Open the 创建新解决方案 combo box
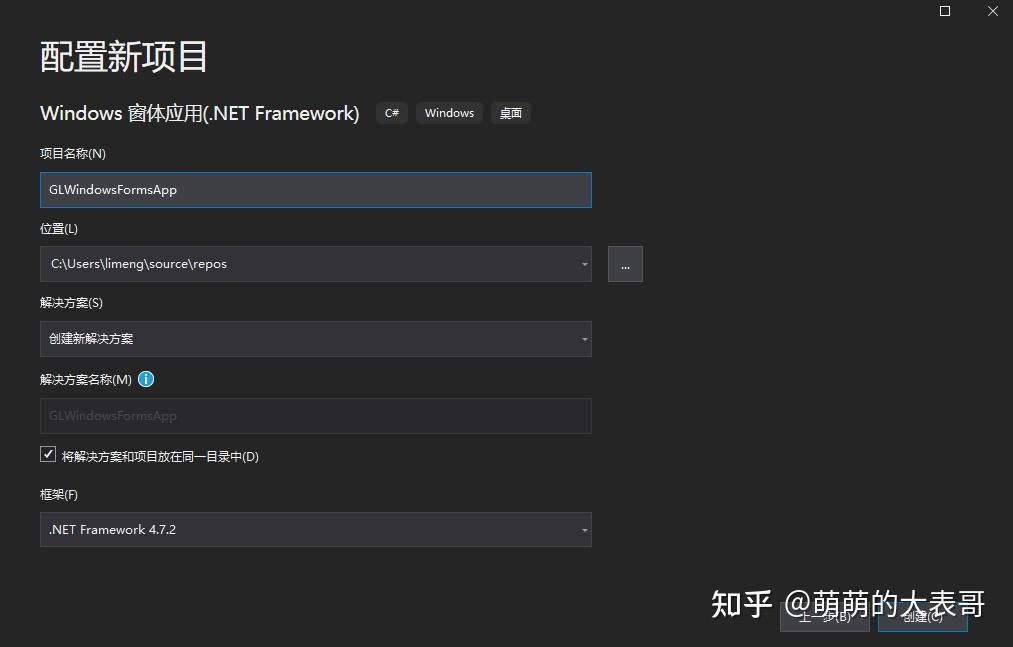Image resolution: width=1013 pixels, height=647 pixels. click(x=300, y=339)
